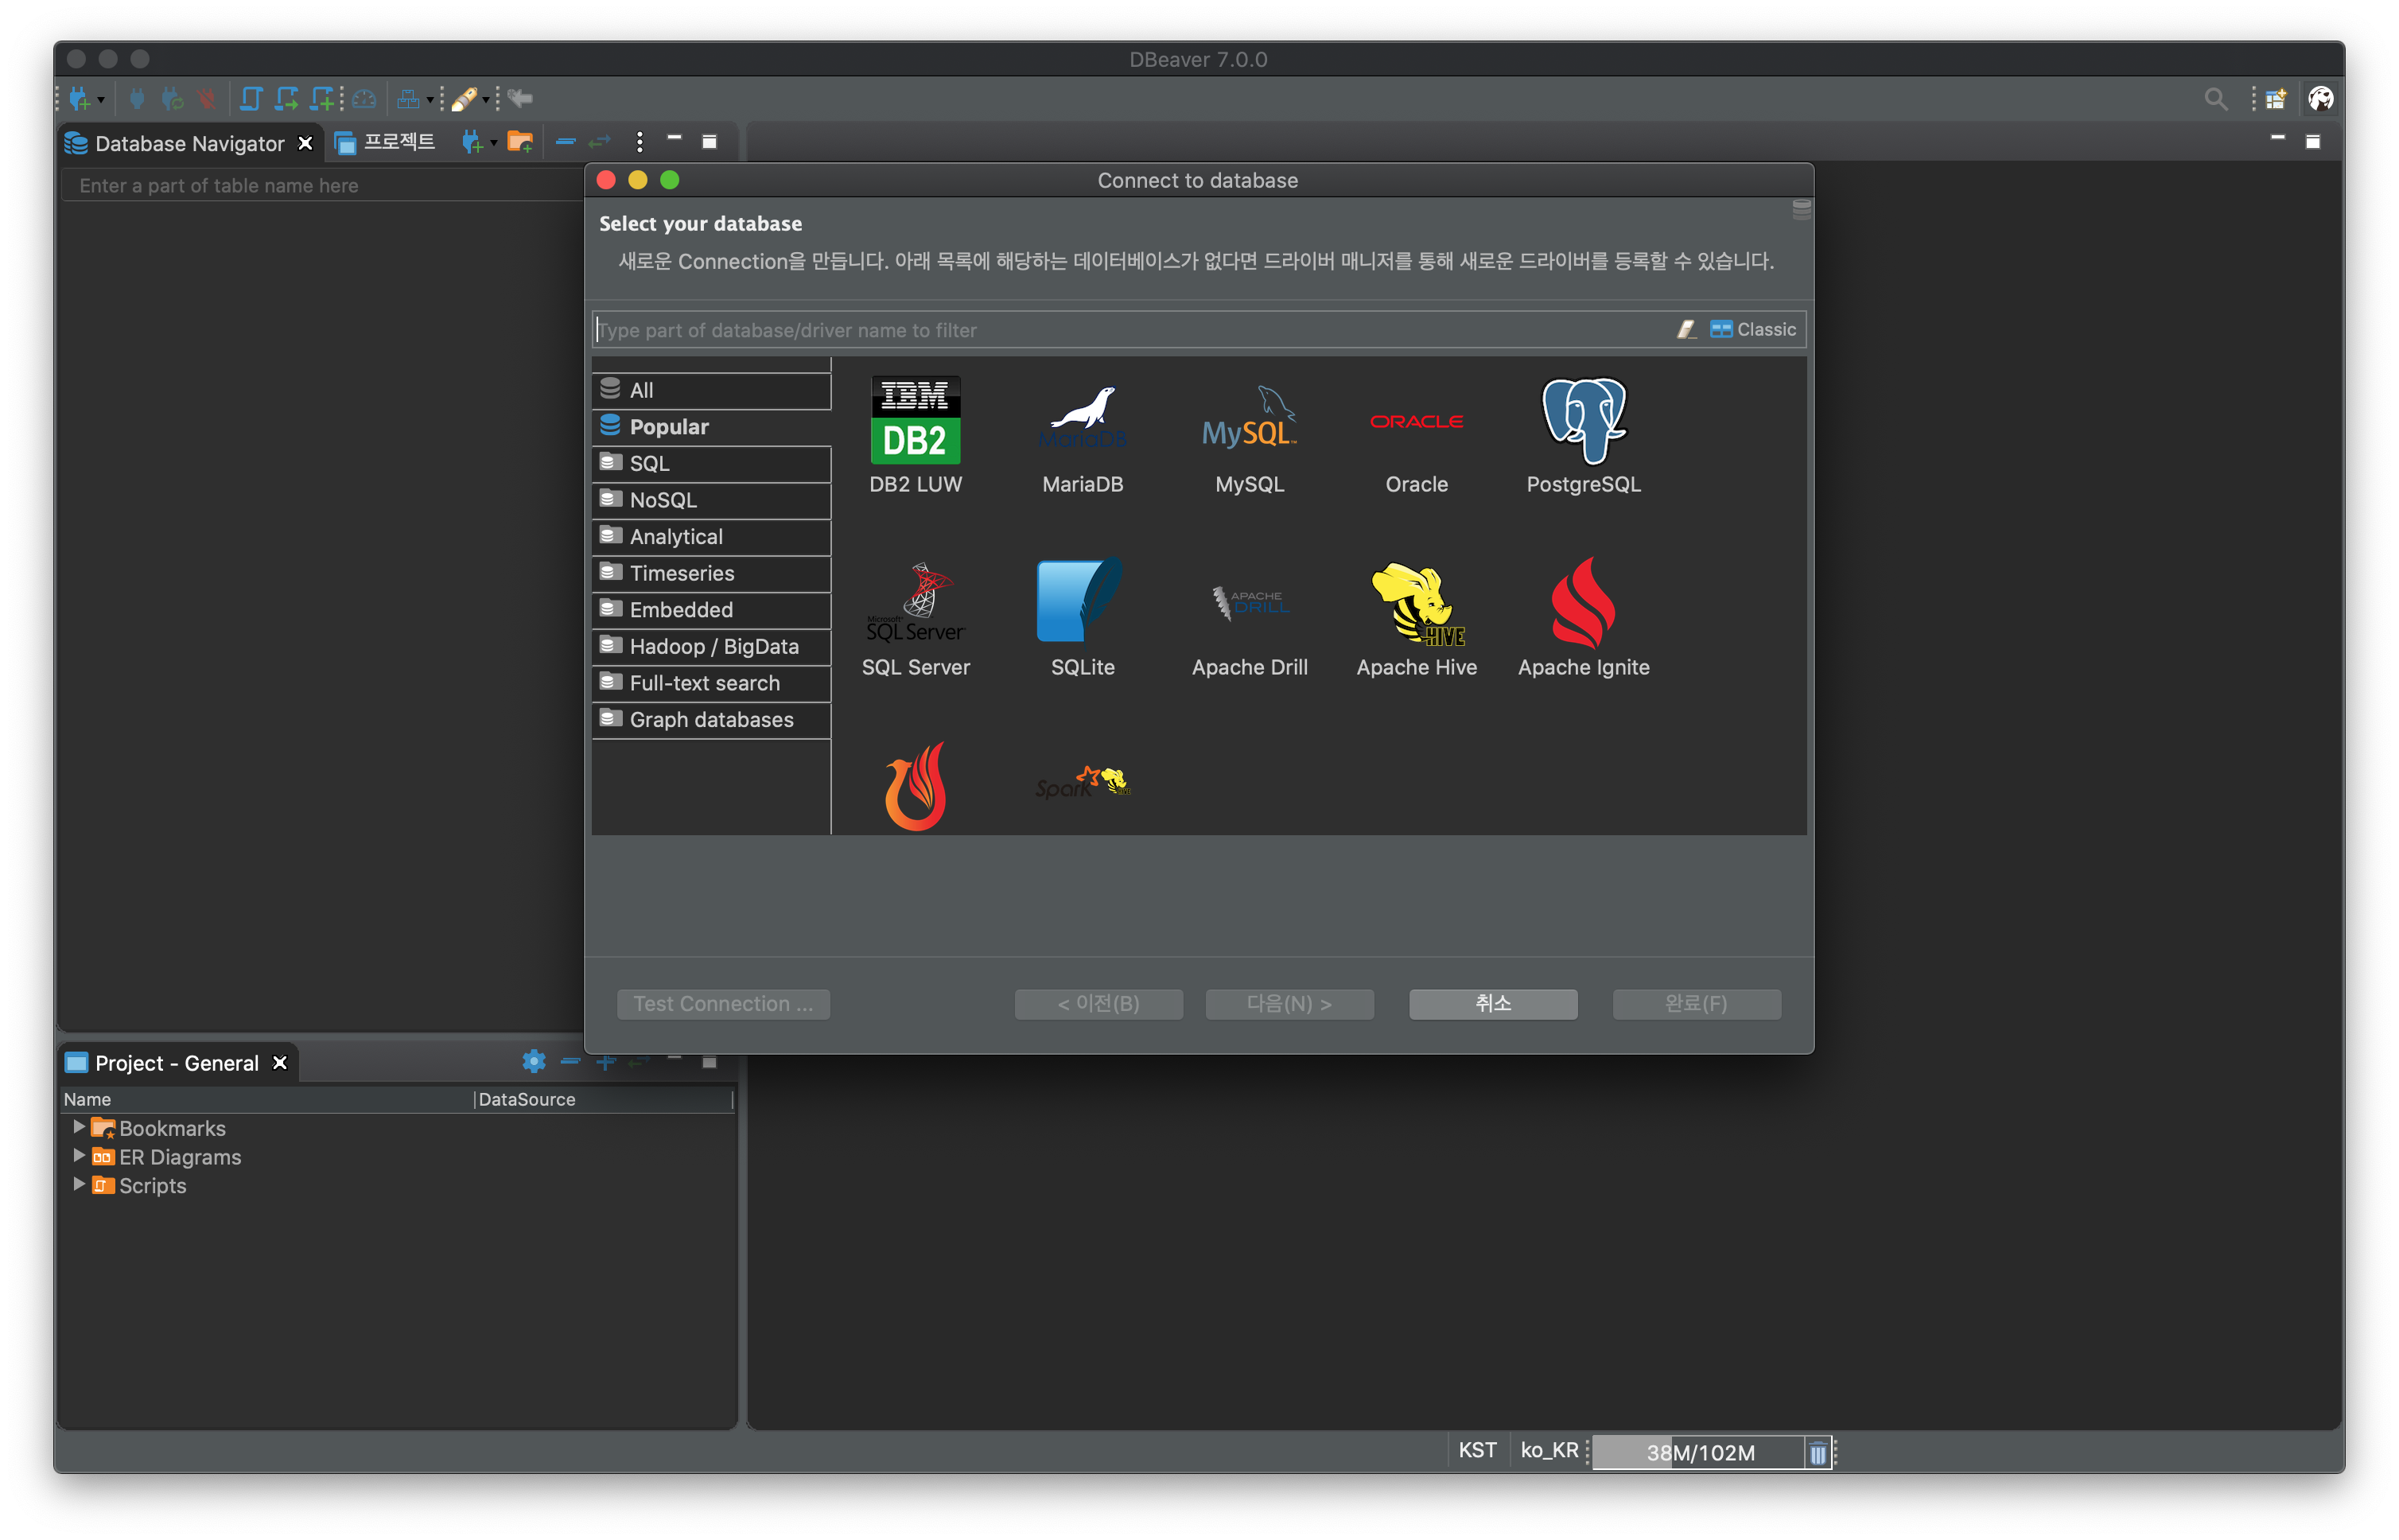This screenshot has width=2399, height=1540.
Task: Click the garbage collector trash icon in status bar
Action: 1817,1453
